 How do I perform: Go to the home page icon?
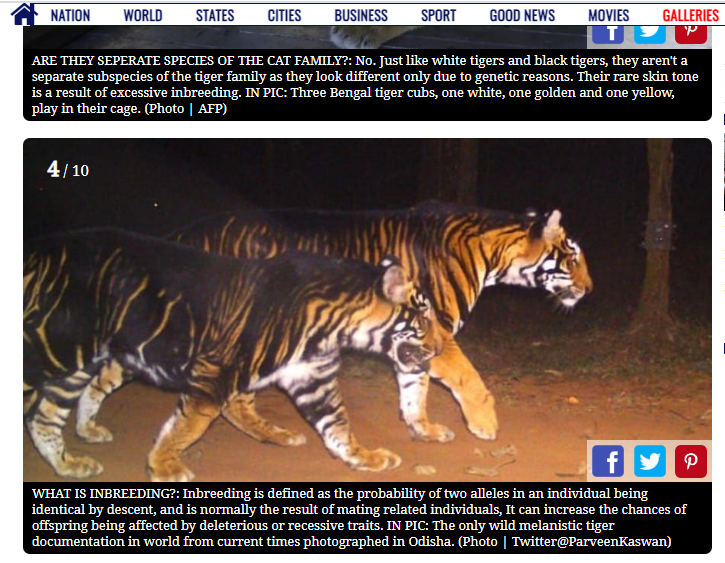tap(24, 14)
